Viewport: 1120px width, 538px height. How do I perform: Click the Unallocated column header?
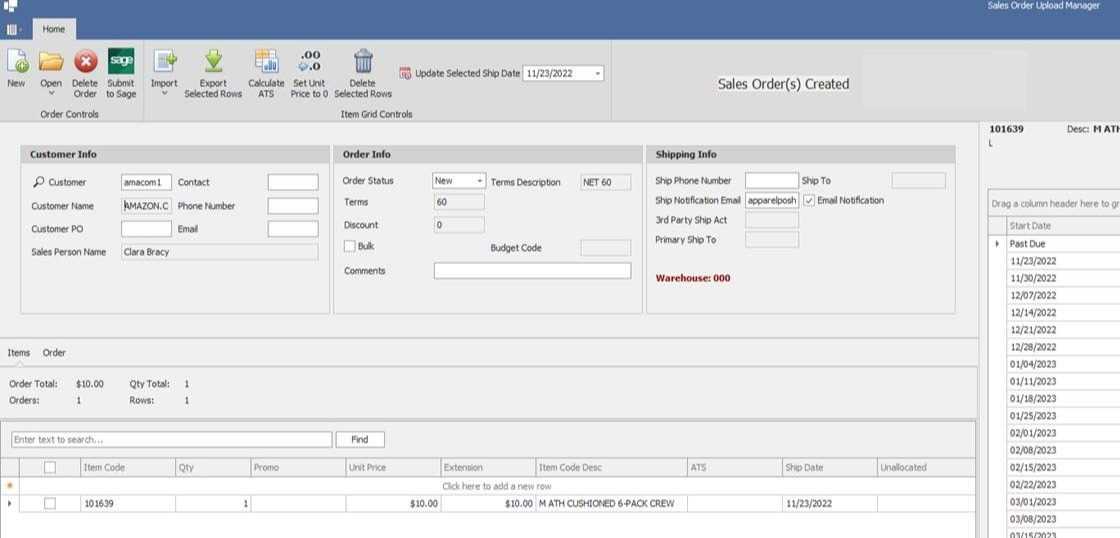[x=926, y=467]
